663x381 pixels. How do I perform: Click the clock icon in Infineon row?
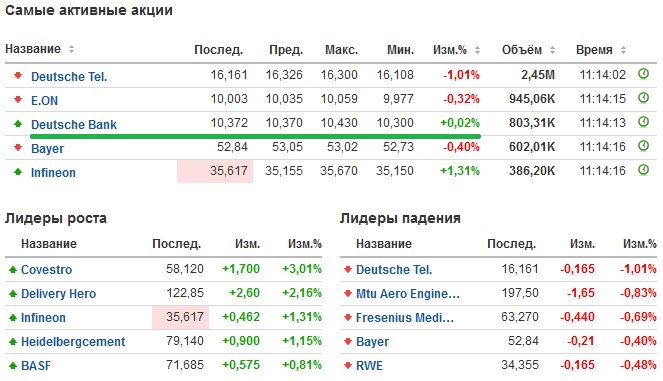pos(643,170)
